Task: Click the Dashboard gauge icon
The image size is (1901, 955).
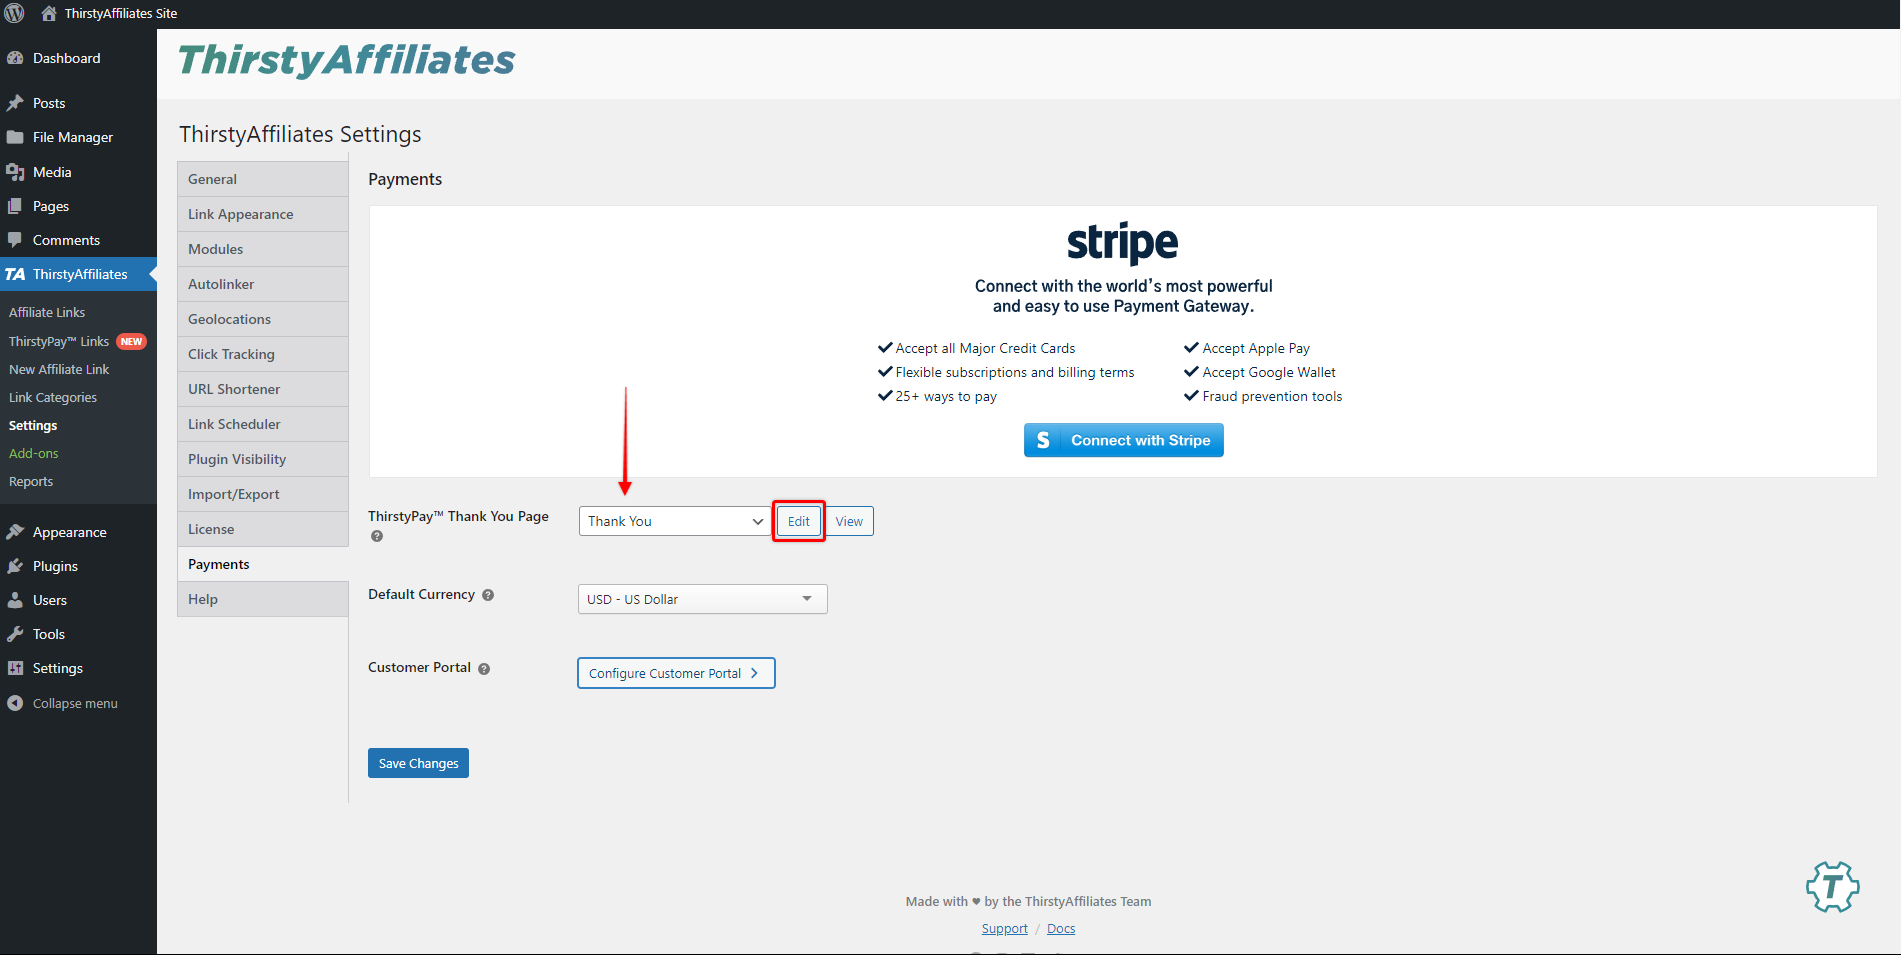Action: [15, 58]
